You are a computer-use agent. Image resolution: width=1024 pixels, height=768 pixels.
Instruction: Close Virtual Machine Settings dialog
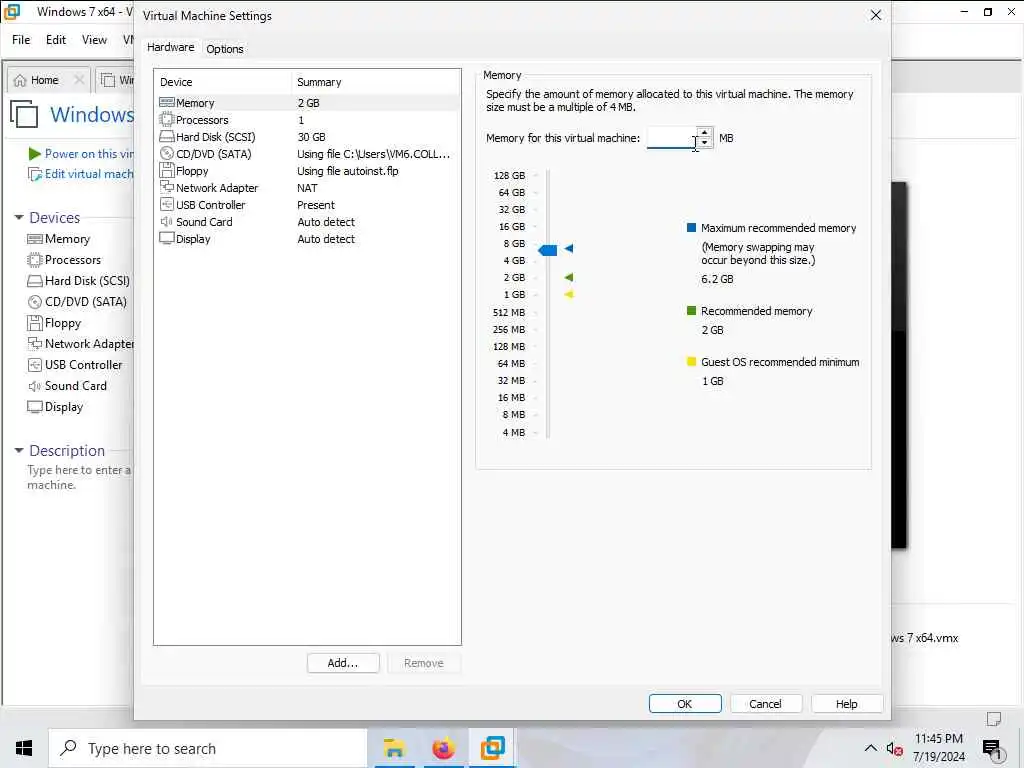click(x=876, y=15)
